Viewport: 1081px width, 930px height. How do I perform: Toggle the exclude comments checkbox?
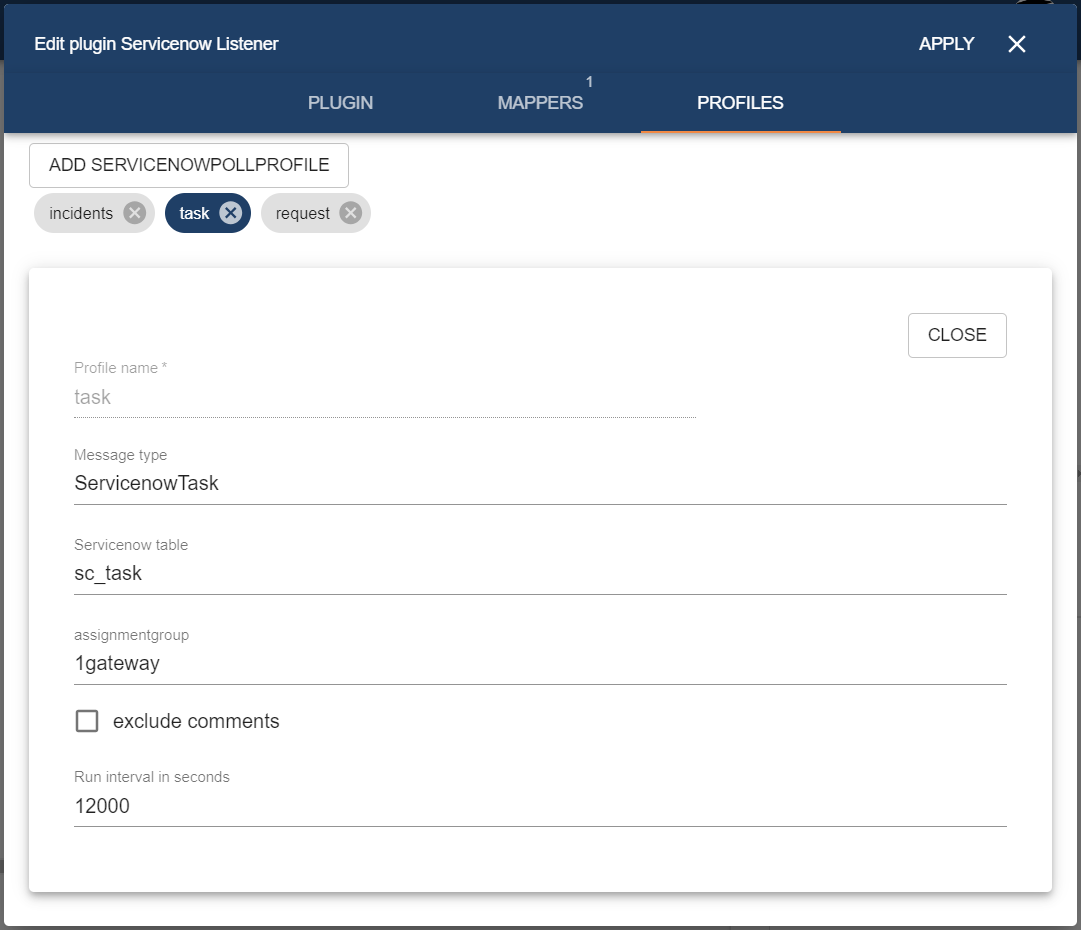[x=88, y=721]
